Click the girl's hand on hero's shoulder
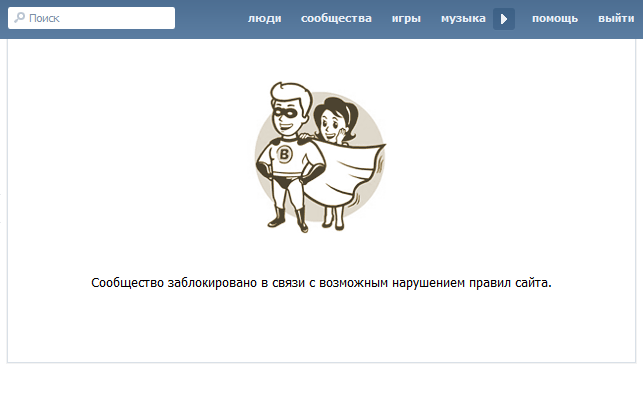The height and width of the screenshot is (420, 643). point(305,136)
